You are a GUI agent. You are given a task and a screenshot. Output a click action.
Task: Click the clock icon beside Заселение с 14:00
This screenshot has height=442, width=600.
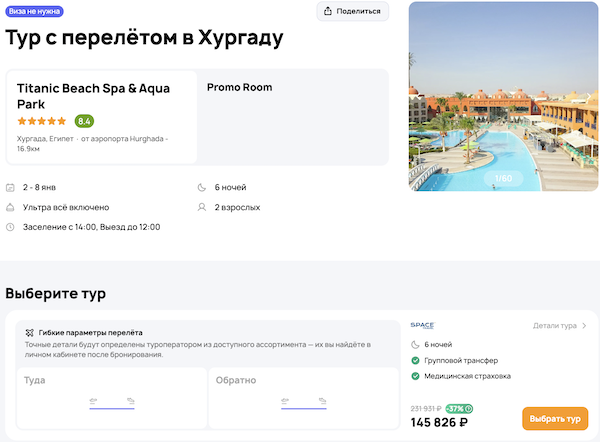point(10,227)
